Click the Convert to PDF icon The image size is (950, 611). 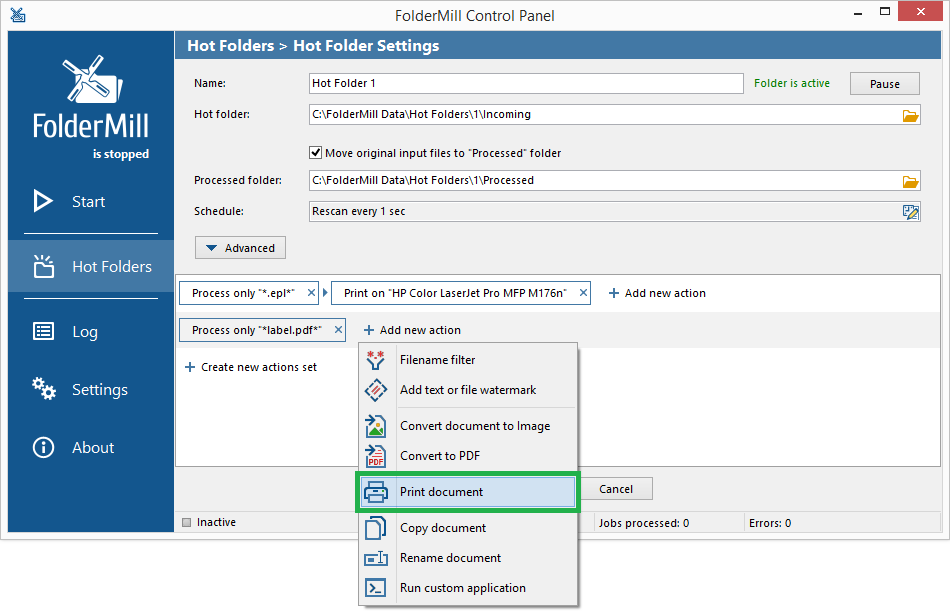click(376, 456)
